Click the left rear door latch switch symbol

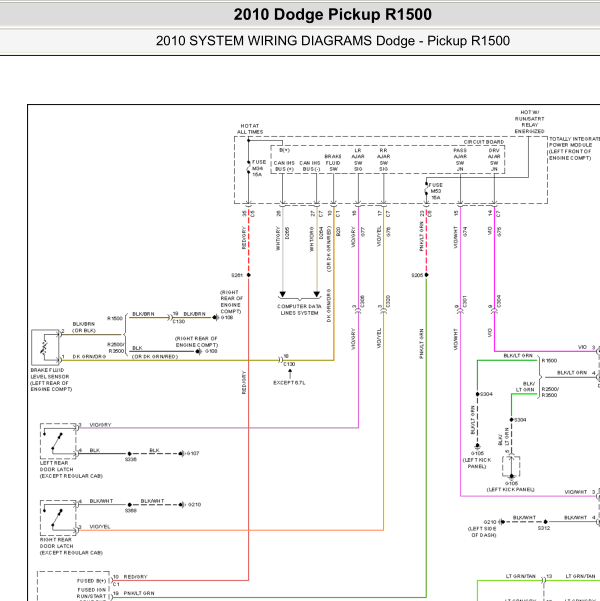(x=58, y=441)
